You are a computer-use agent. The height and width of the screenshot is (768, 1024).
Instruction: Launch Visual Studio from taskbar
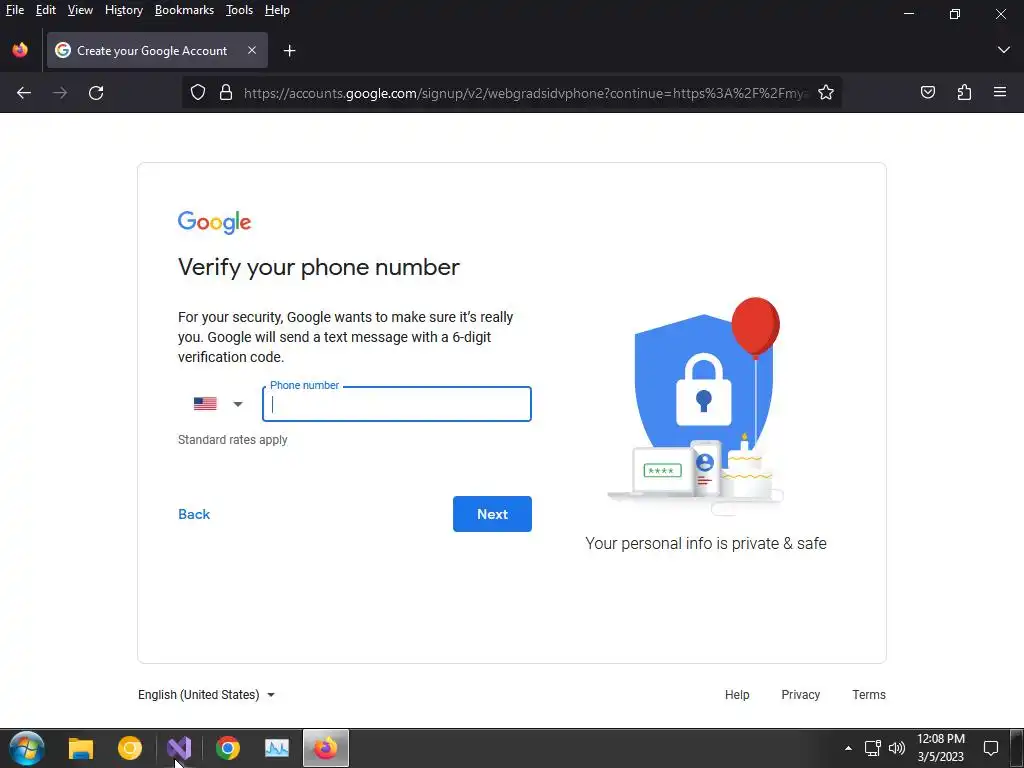179,748
